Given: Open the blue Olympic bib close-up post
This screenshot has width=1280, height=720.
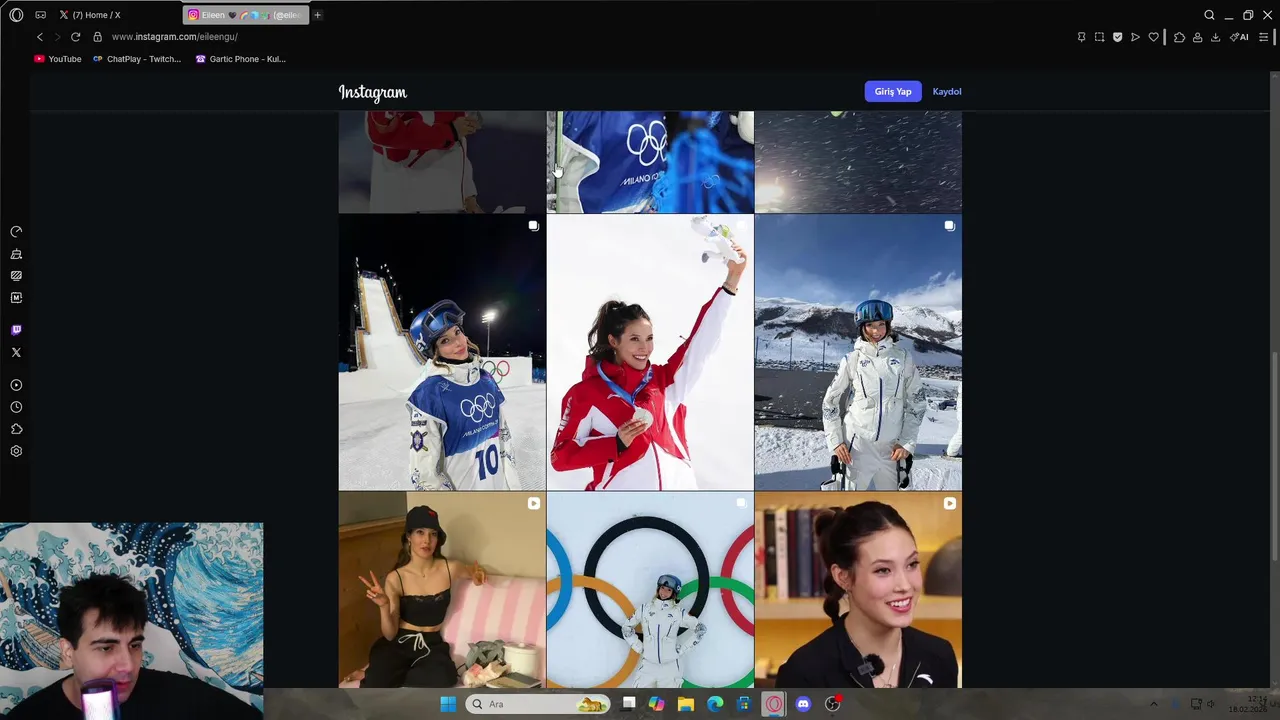Looking at the screenshot, I should 650,162.
